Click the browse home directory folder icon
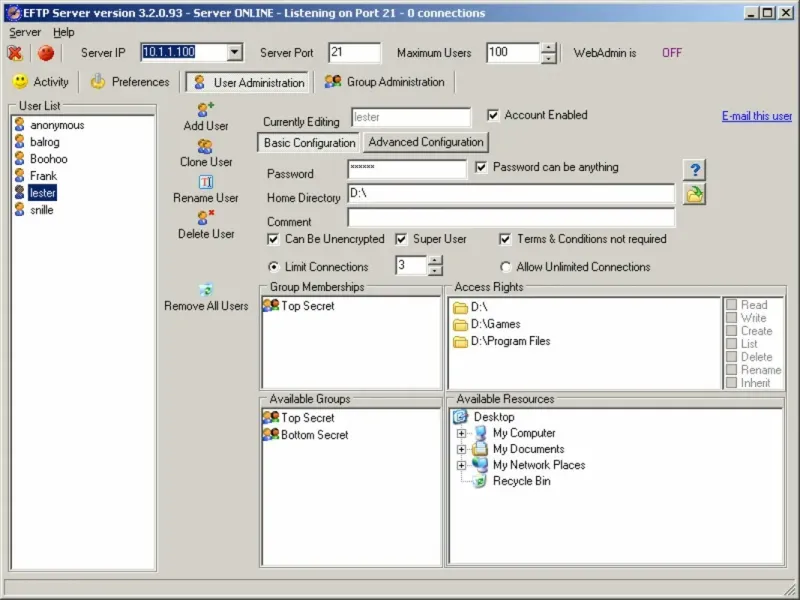This screenshot has height=600, width=800. 694,194
